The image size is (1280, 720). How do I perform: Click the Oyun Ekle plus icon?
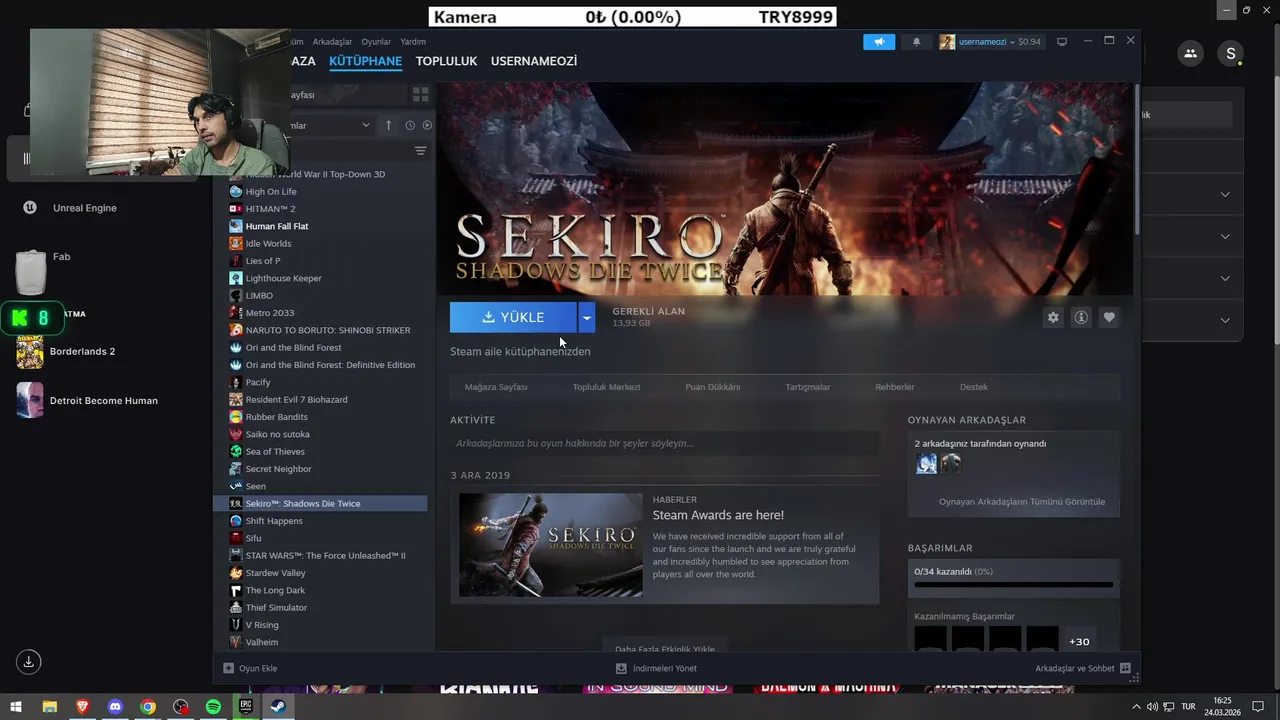click(228, 668)
